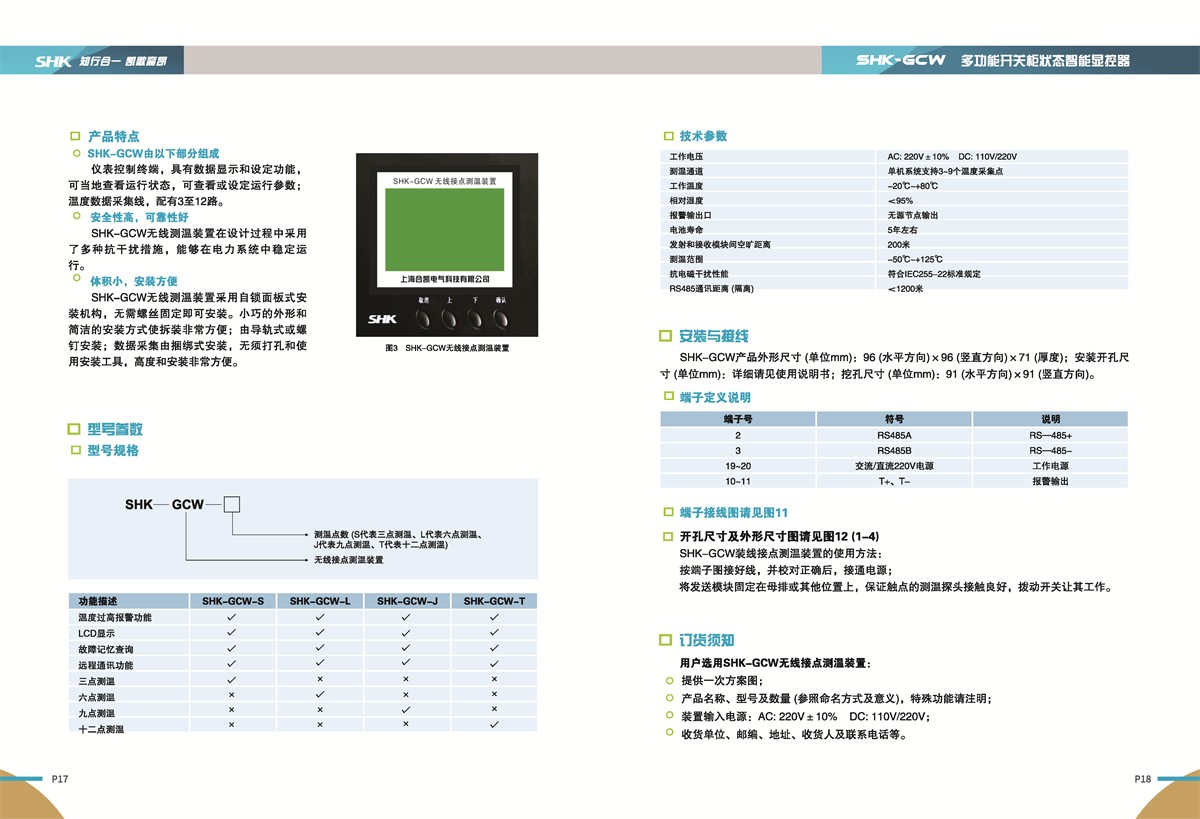This screenshot has width=1200, height=819.
Task: Click the subheading SHK-GCW由以下部分组成
Action: click(153, 154)
